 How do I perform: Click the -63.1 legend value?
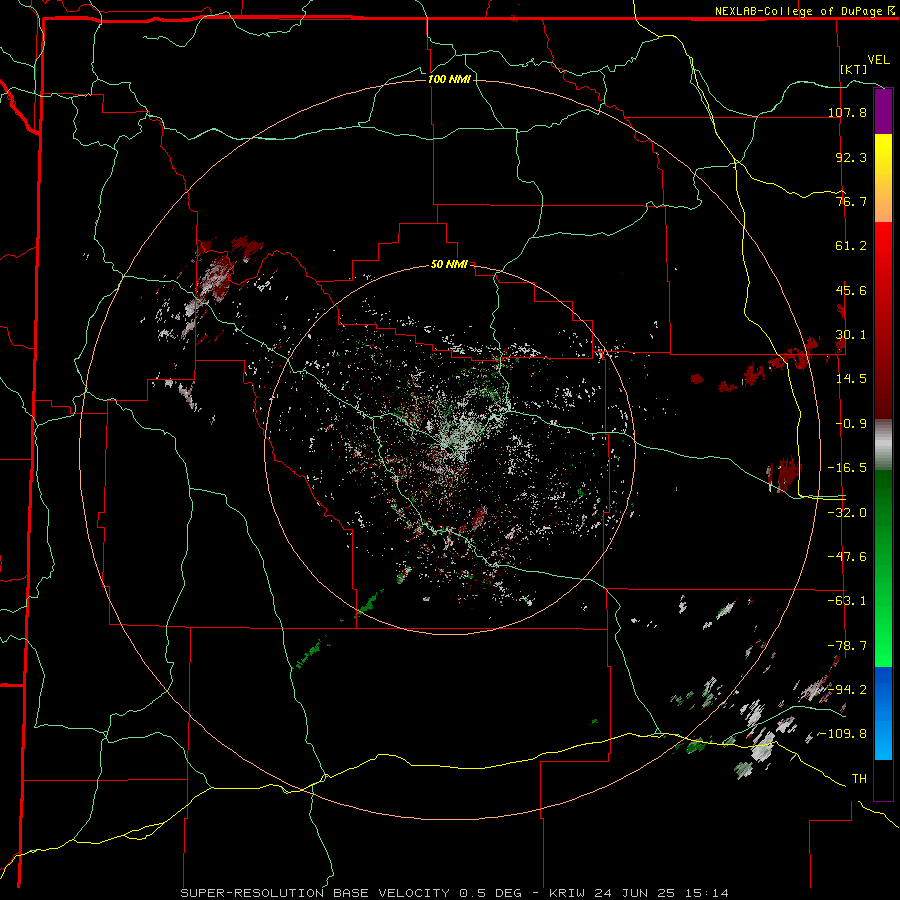pos(847,601)
